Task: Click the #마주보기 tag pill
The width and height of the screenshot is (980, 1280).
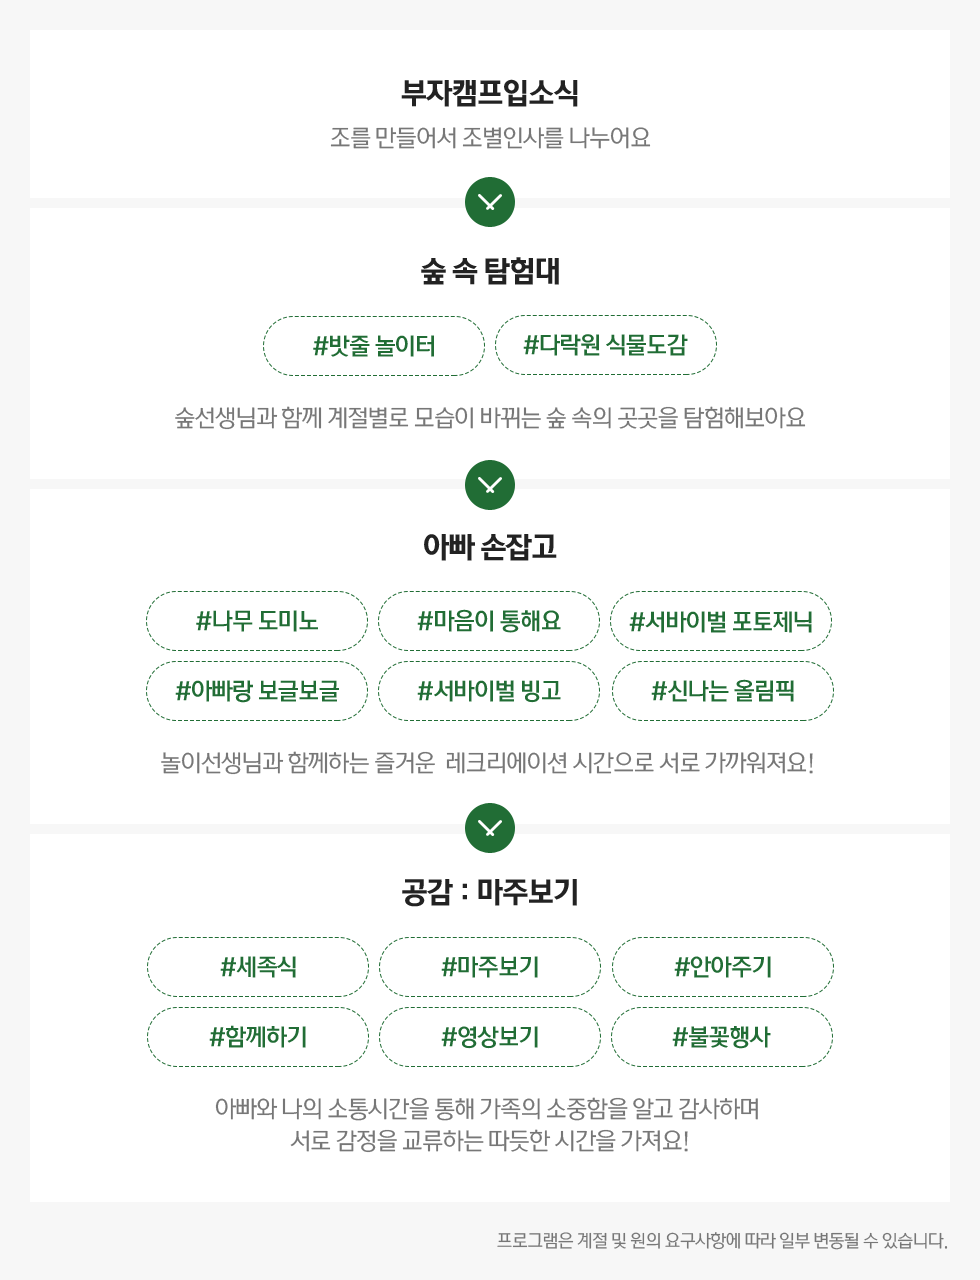Action: 490,967
